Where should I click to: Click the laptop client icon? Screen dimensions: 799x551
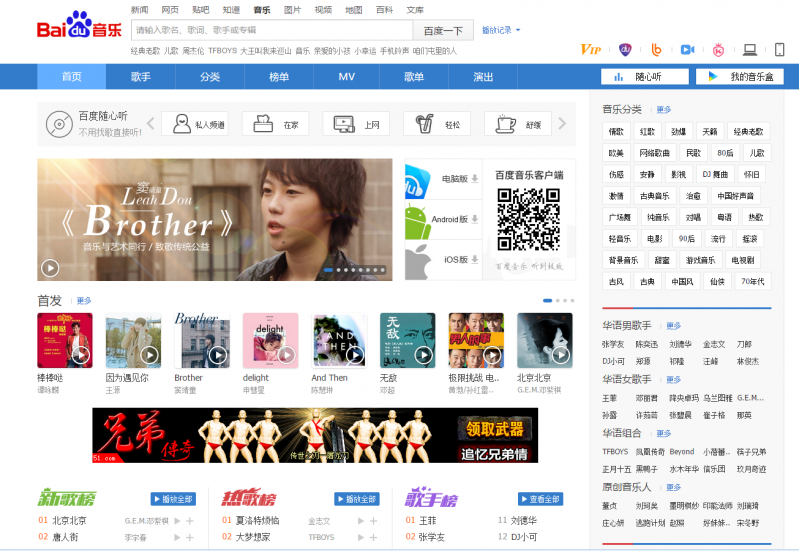click(x=750, y=49)
